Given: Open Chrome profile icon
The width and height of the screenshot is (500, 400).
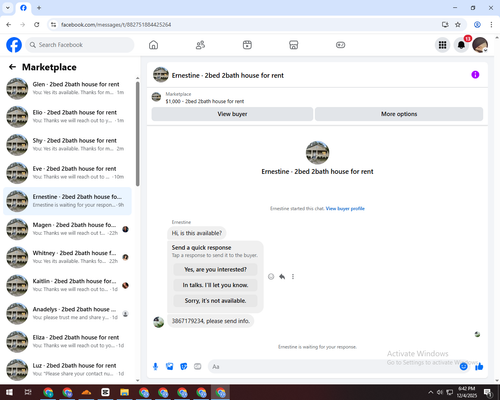Looking at the screenshot, I should point(477,25).
